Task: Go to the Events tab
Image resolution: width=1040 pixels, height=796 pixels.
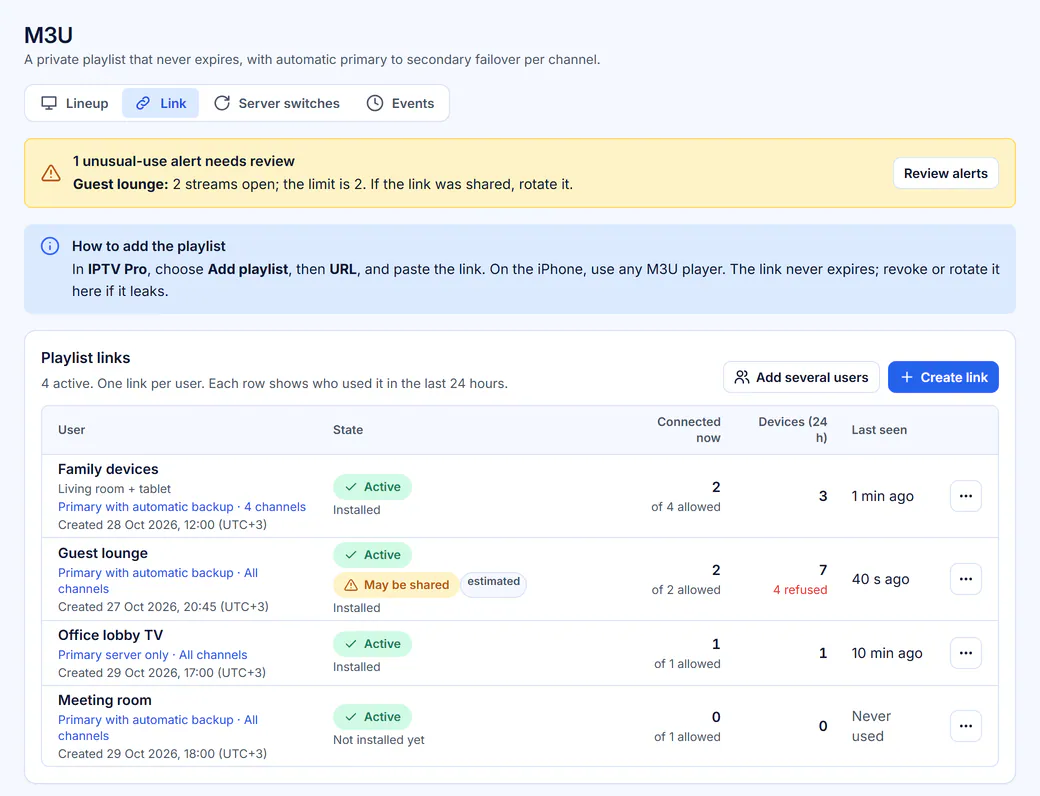Action: (x=400, y=103)
